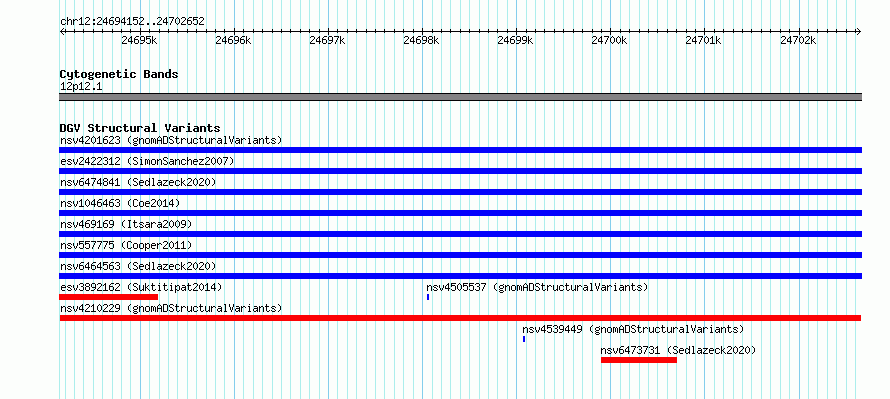
Task: Open the esv2422312 SimonSanchez2007 variant label
Action: click(147, 161)
